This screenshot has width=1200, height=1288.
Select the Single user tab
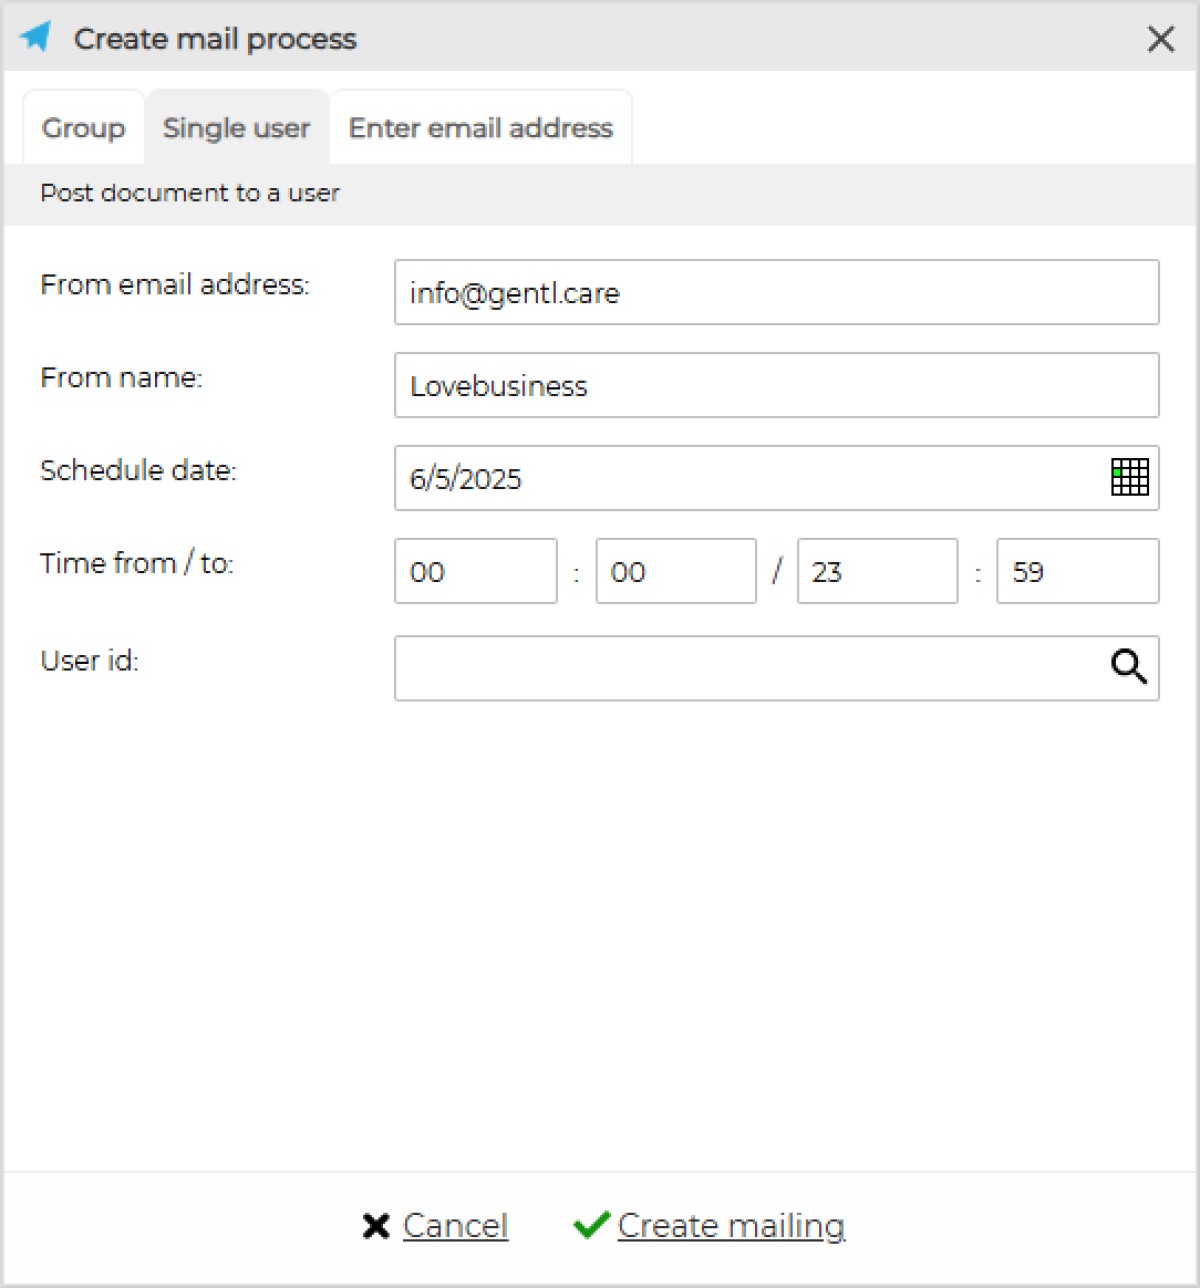tap(236, 128)
